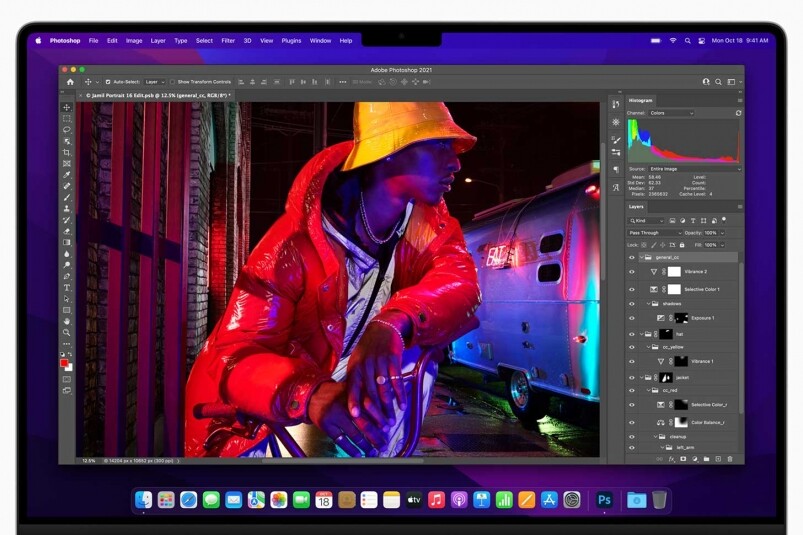803x535 pixels.
Task: Select the Spot Healing Brush tool
Action: coord(67,186)
